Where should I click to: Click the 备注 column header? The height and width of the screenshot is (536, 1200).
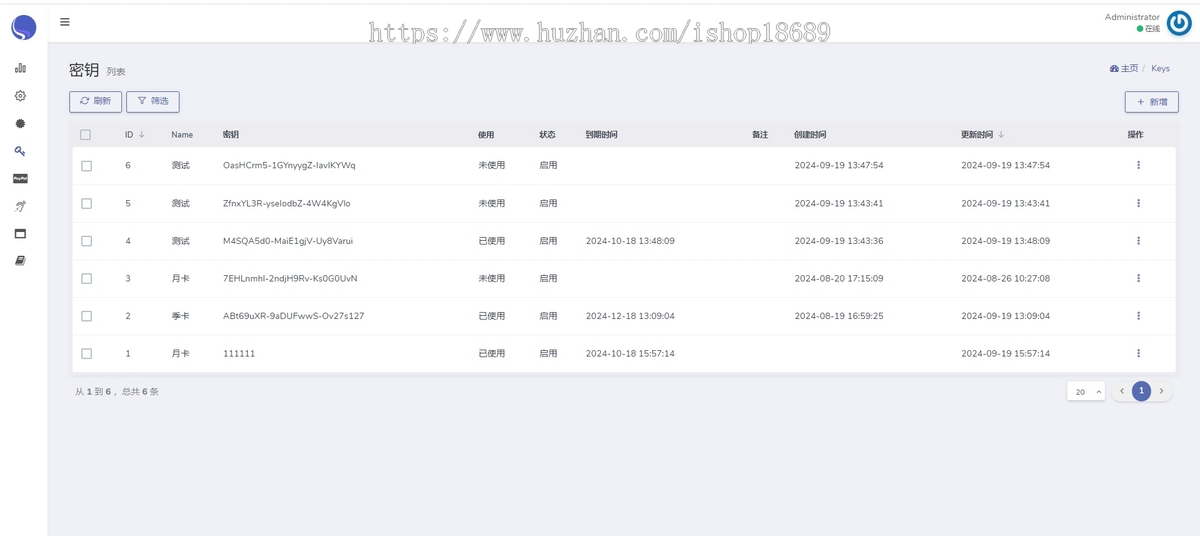(x=760, y=134)
